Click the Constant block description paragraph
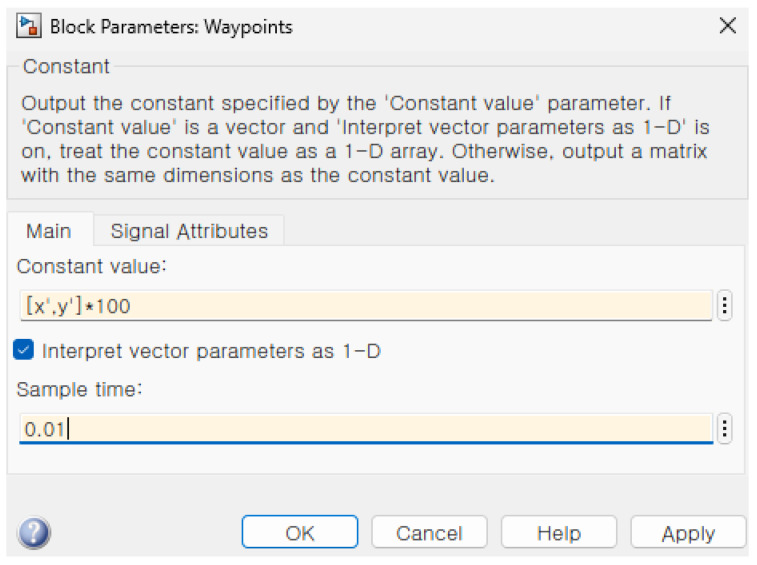 [x=365, y=139]
